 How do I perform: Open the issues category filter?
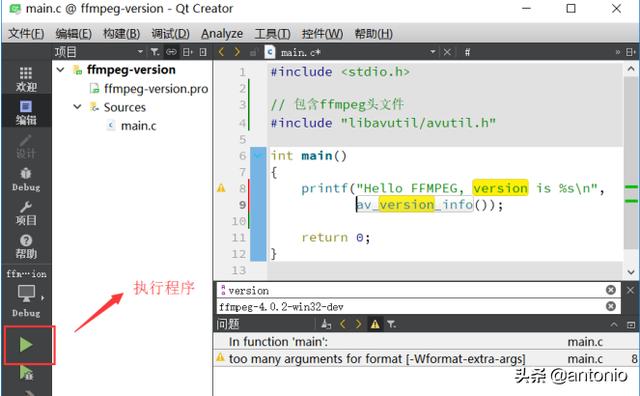(x=391, y=324)
